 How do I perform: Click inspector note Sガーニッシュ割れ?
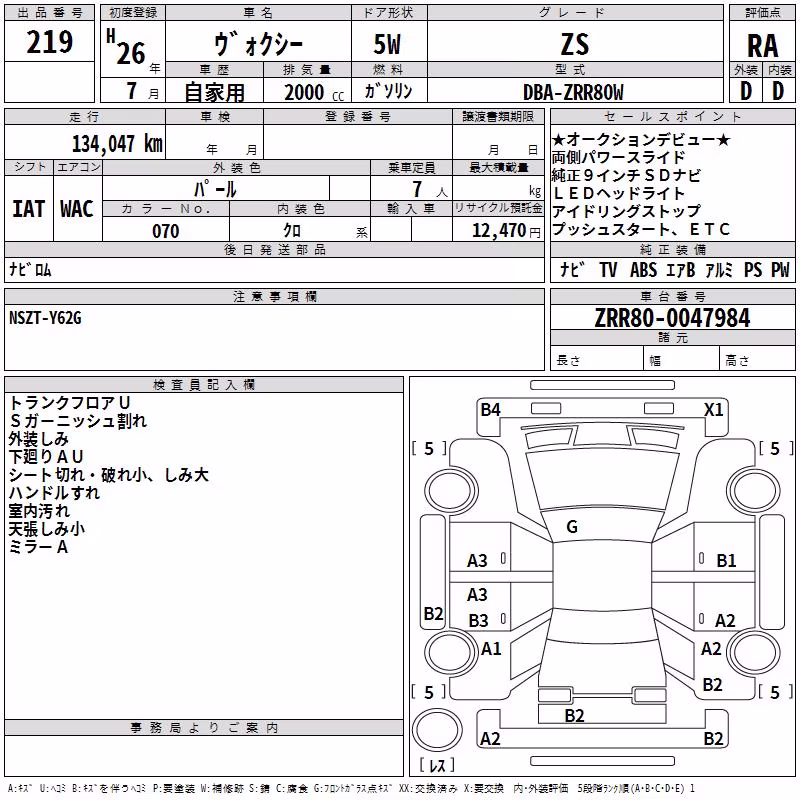click(x=78, y=421)
